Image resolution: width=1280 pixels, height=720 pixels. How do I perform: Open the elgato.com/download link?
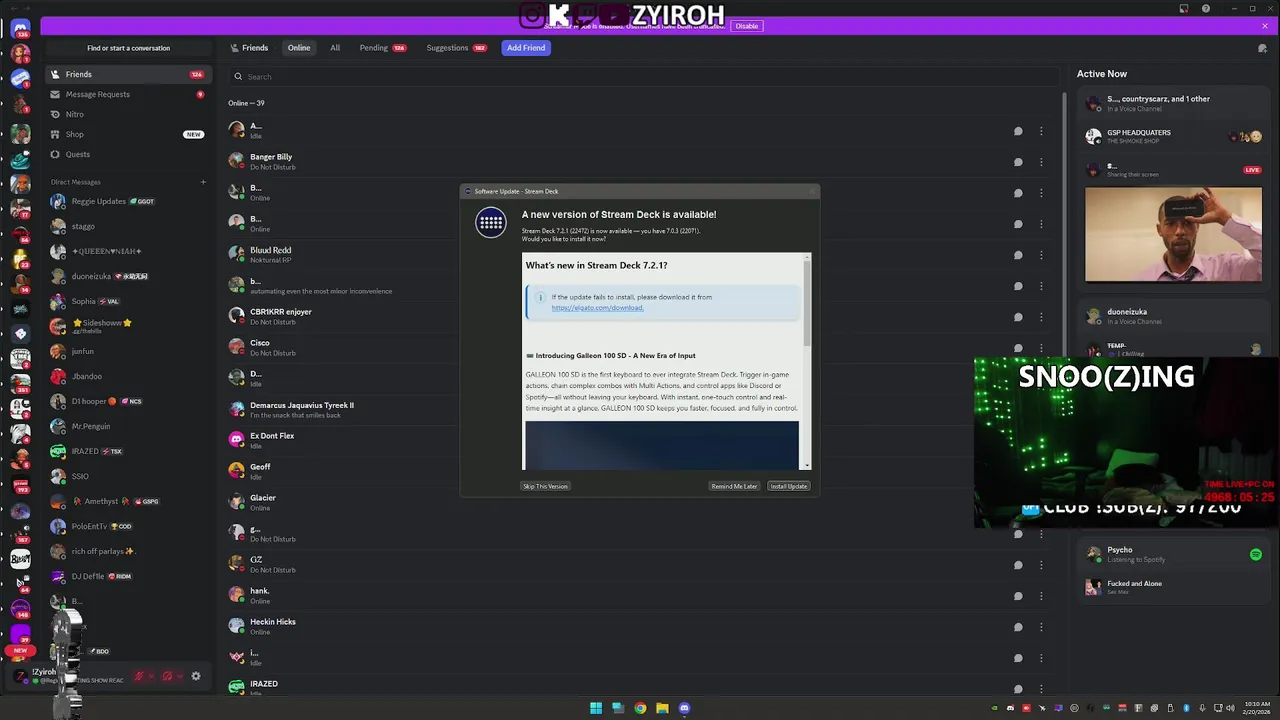597,308
